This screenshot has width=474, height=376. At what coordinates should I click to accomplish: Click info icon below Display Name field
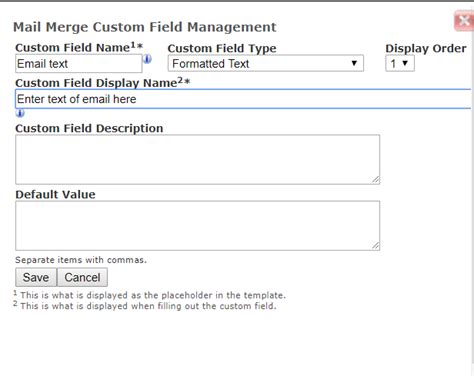coord(20,113)
